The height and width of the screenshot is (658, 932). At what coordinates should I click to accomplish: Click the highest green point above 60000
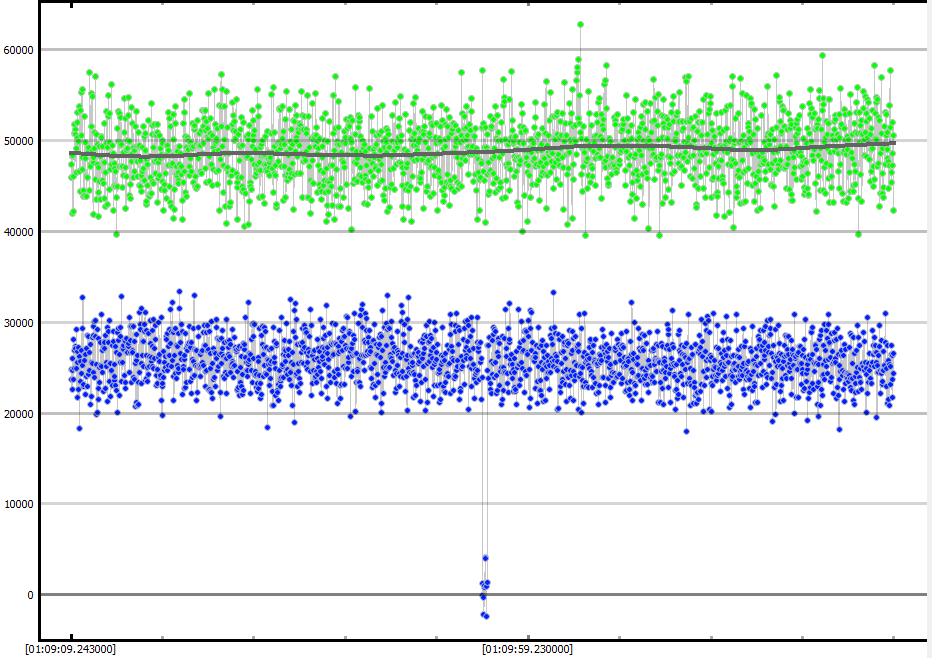580,25
